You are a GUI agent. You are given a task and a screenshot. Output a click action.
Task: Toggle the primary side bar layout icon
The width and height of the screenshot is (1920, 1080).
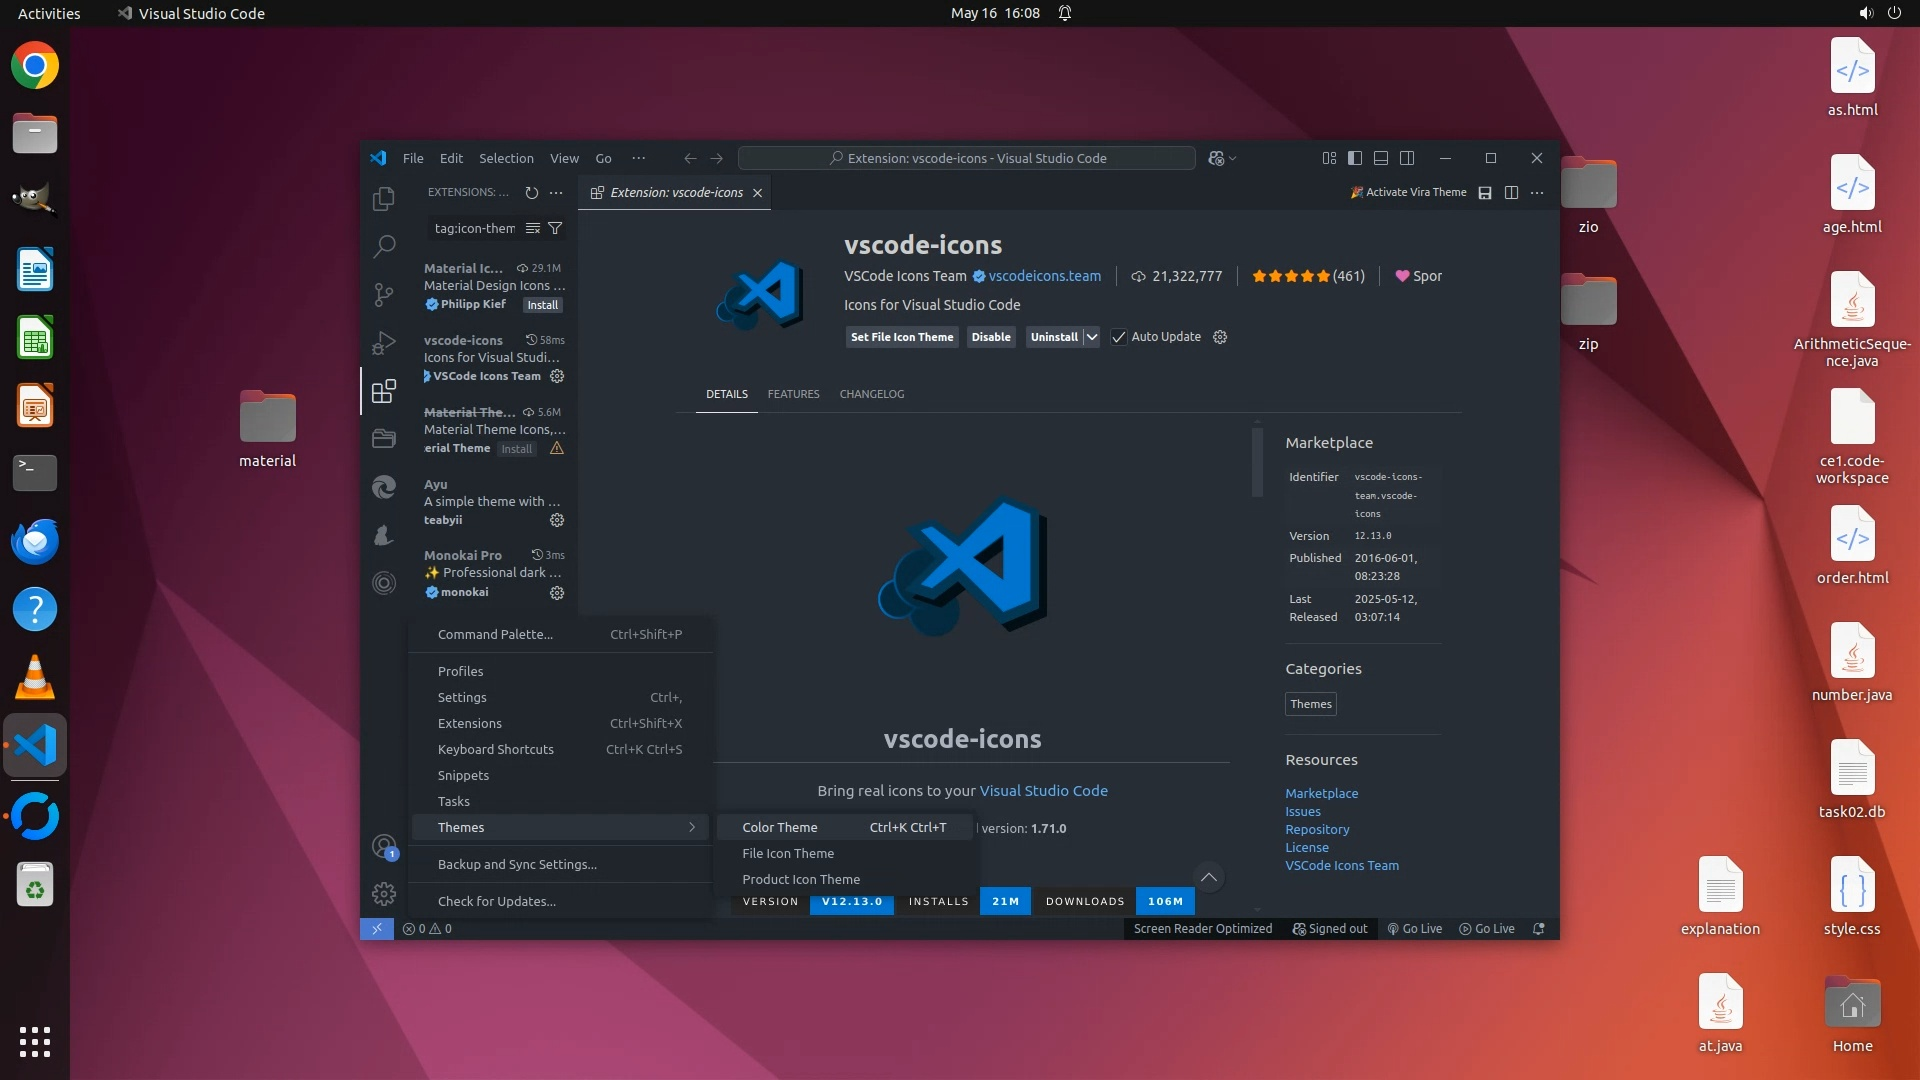click(1354, 158)
